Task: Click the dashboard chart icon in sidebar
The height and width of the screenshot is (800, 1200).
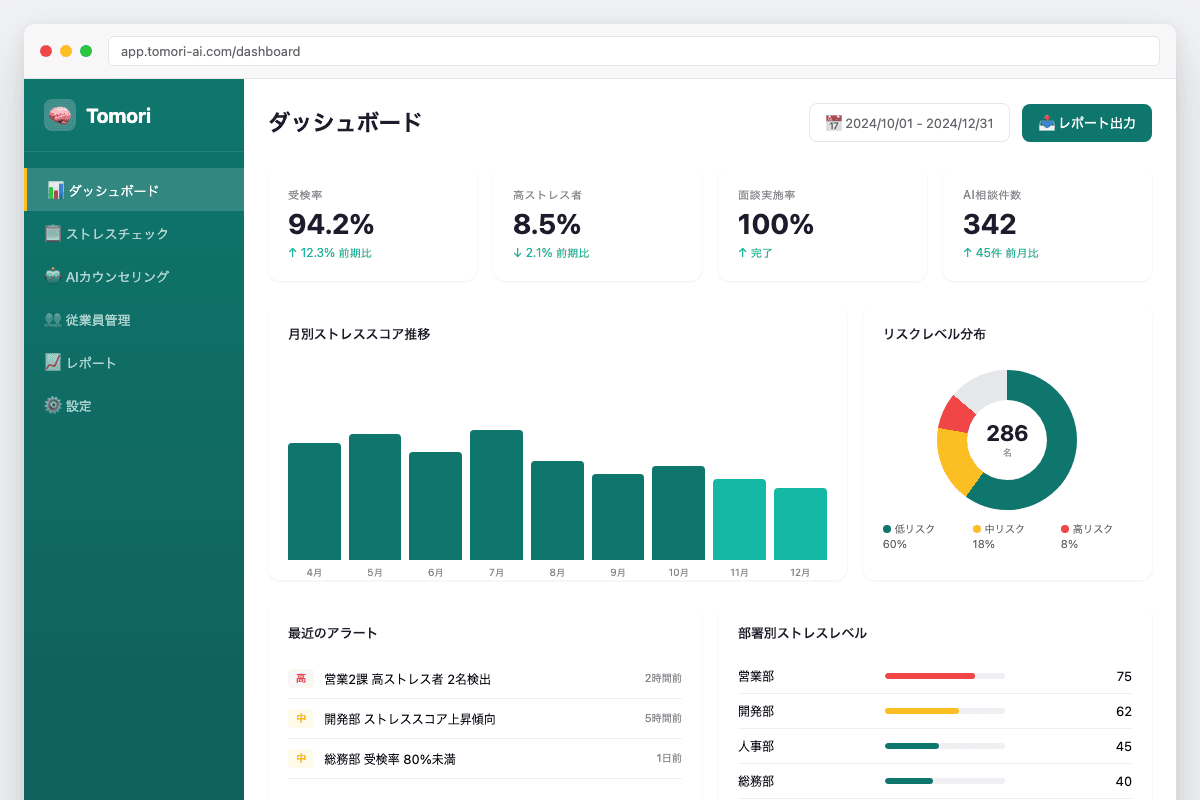Action: (x=55, y=190)
